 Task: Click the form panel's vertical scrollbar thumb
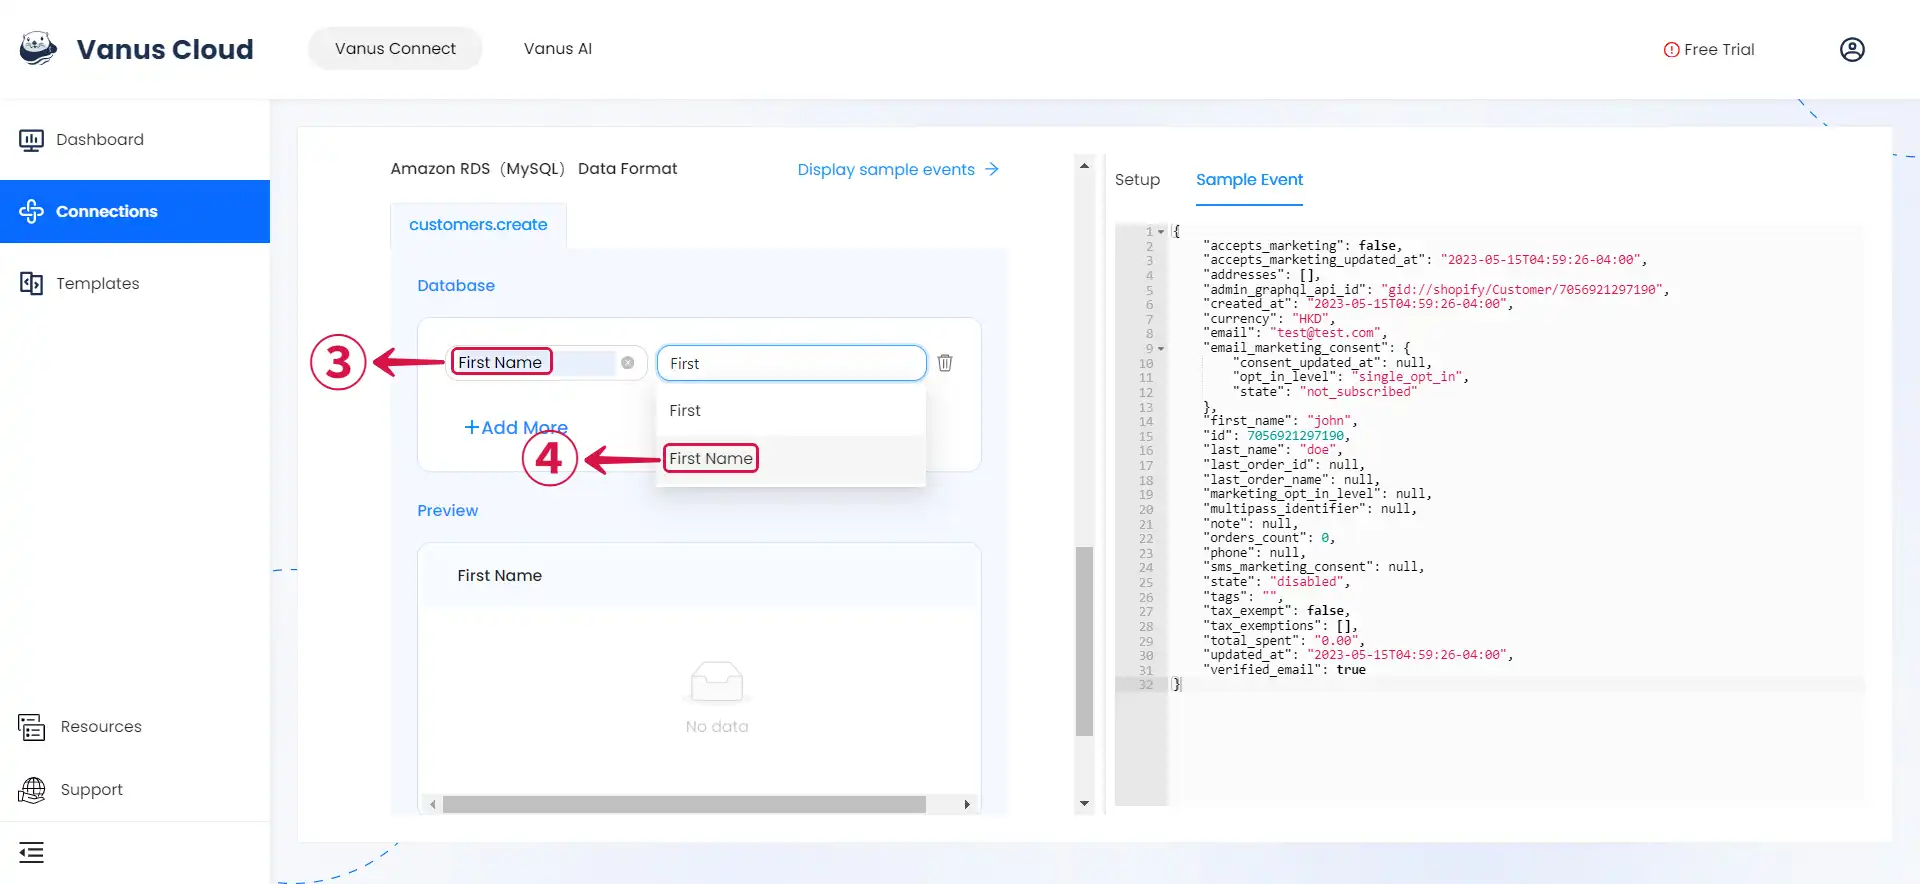click(1084, 641)
